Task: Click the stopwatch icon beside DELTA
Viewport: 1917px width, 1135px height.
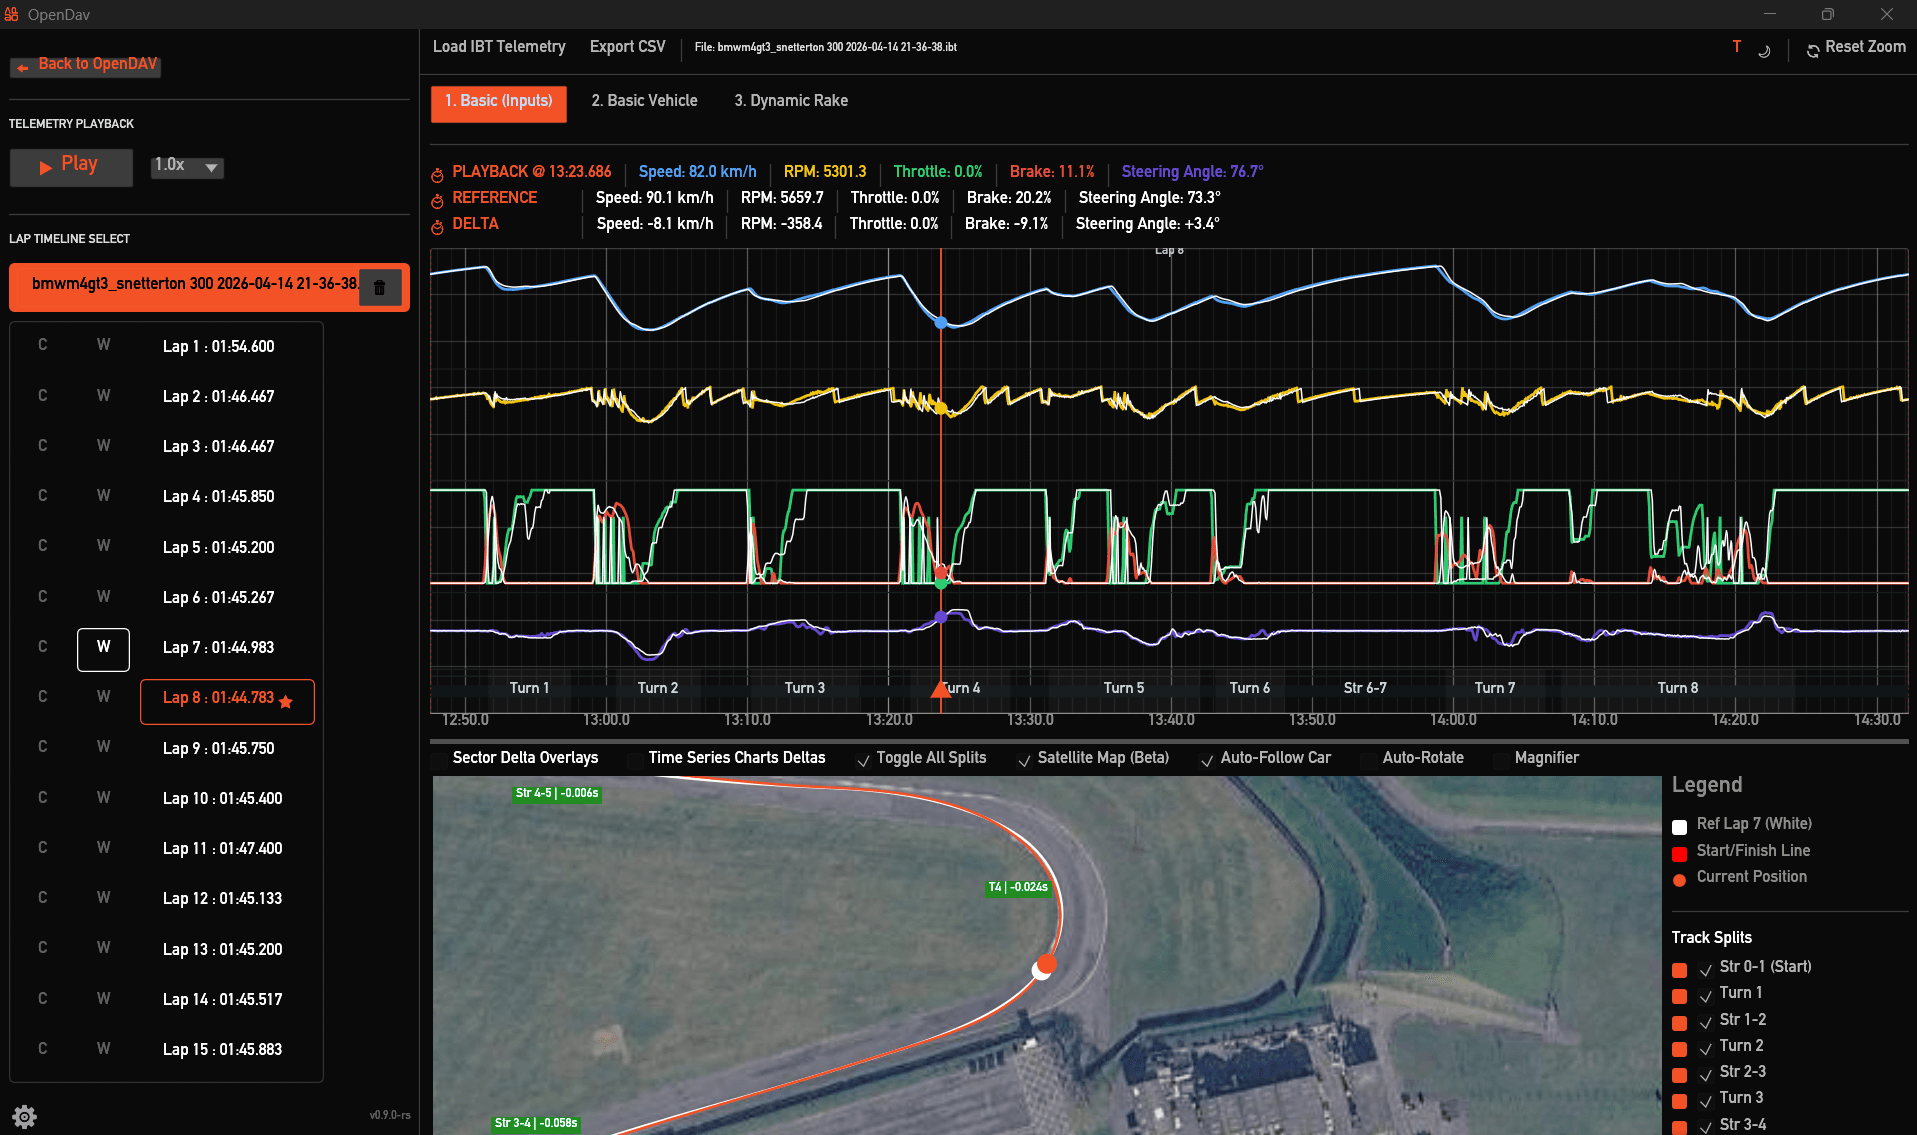Action: pos(437,227)
